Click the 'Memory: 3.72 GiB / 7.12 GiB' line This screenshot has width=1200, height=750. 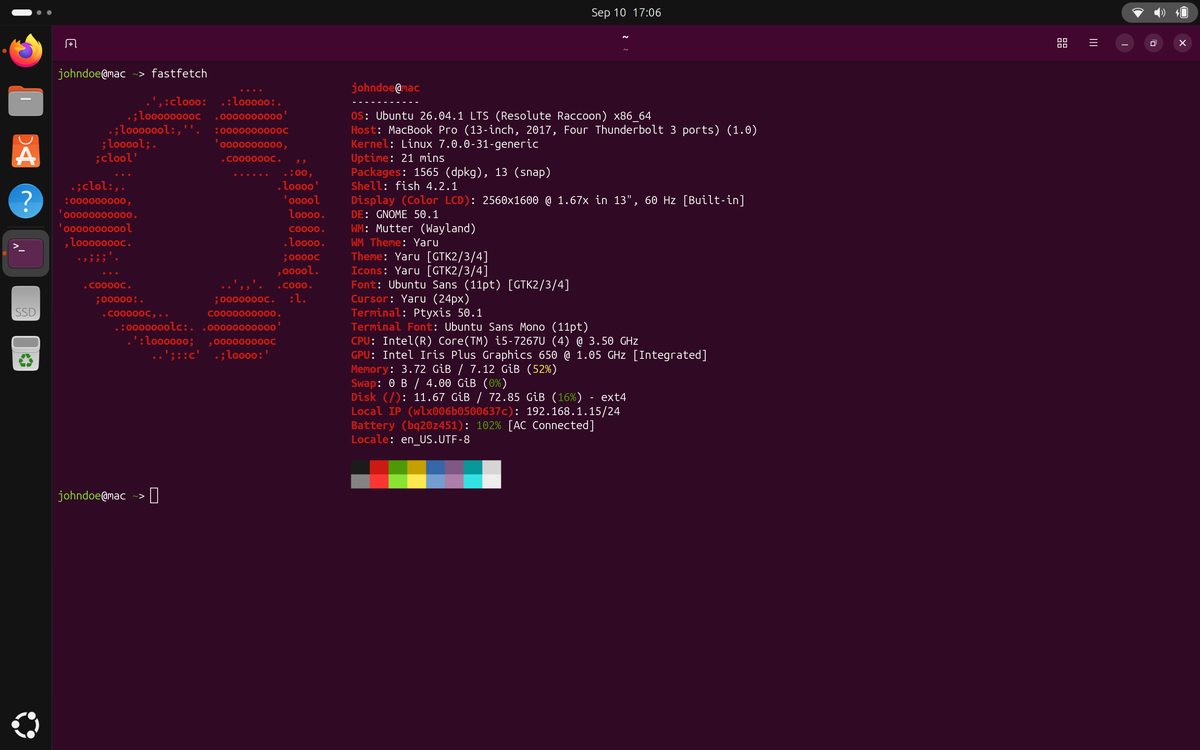454,369
